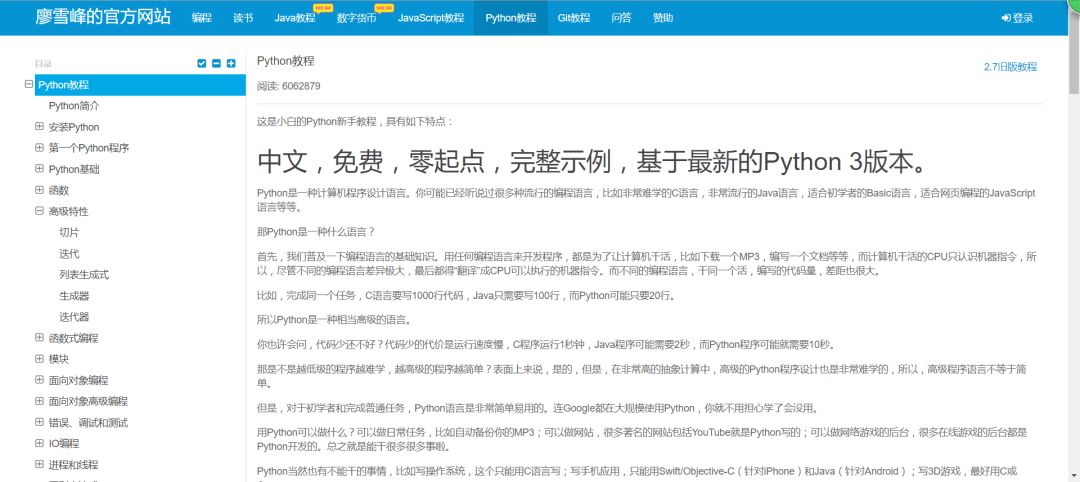Open the JavaScript教程 navigation item
The height and width of the screenshot is (482, 1080).
tap(431, 18)
